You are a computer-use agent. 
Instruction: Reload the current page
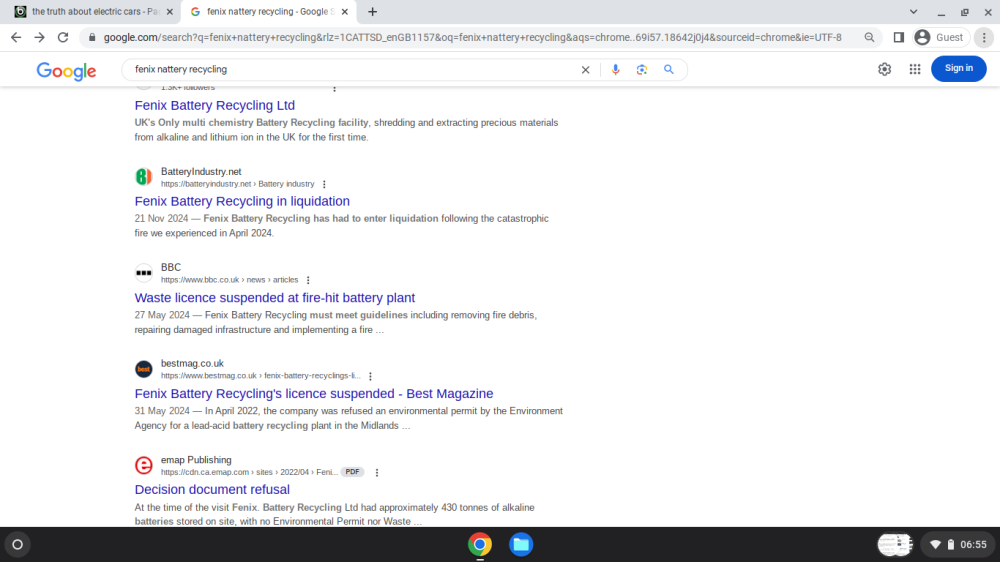click(63, 38)
